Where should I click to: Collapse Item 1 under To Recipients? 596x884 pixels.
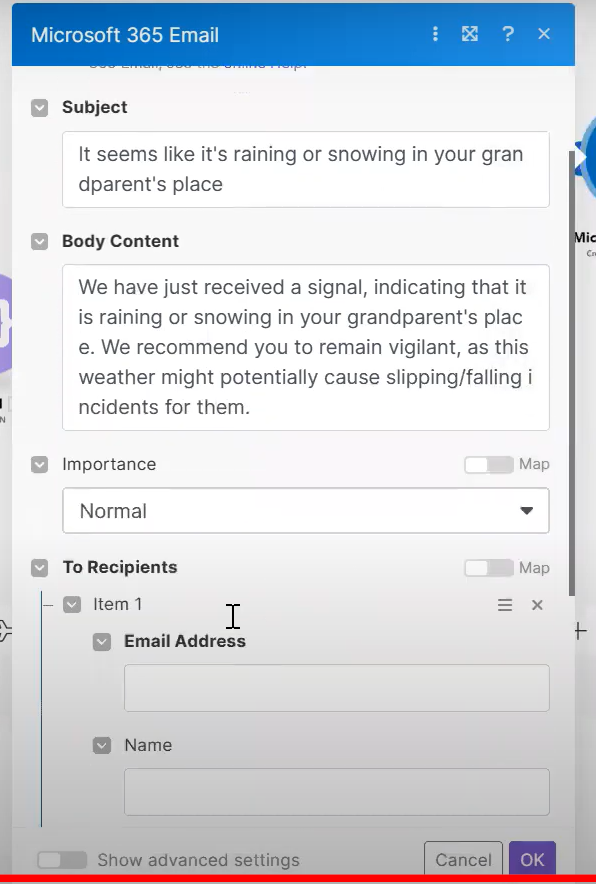click(72, 604)
